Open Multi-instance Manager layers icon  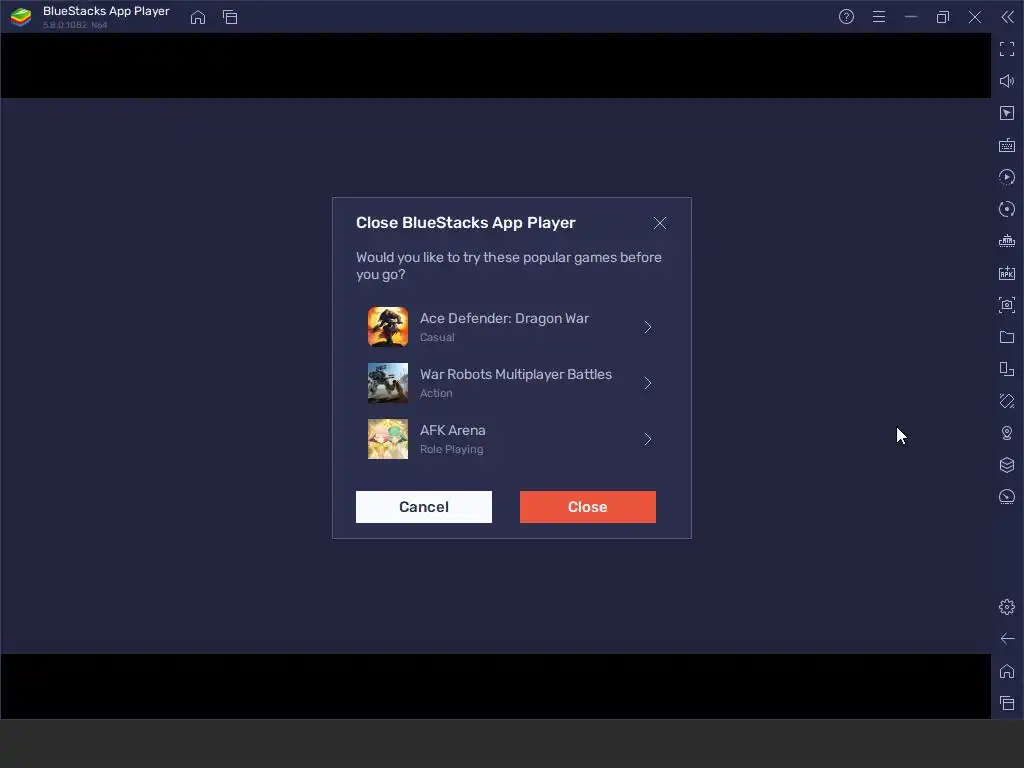[1007, 465]
